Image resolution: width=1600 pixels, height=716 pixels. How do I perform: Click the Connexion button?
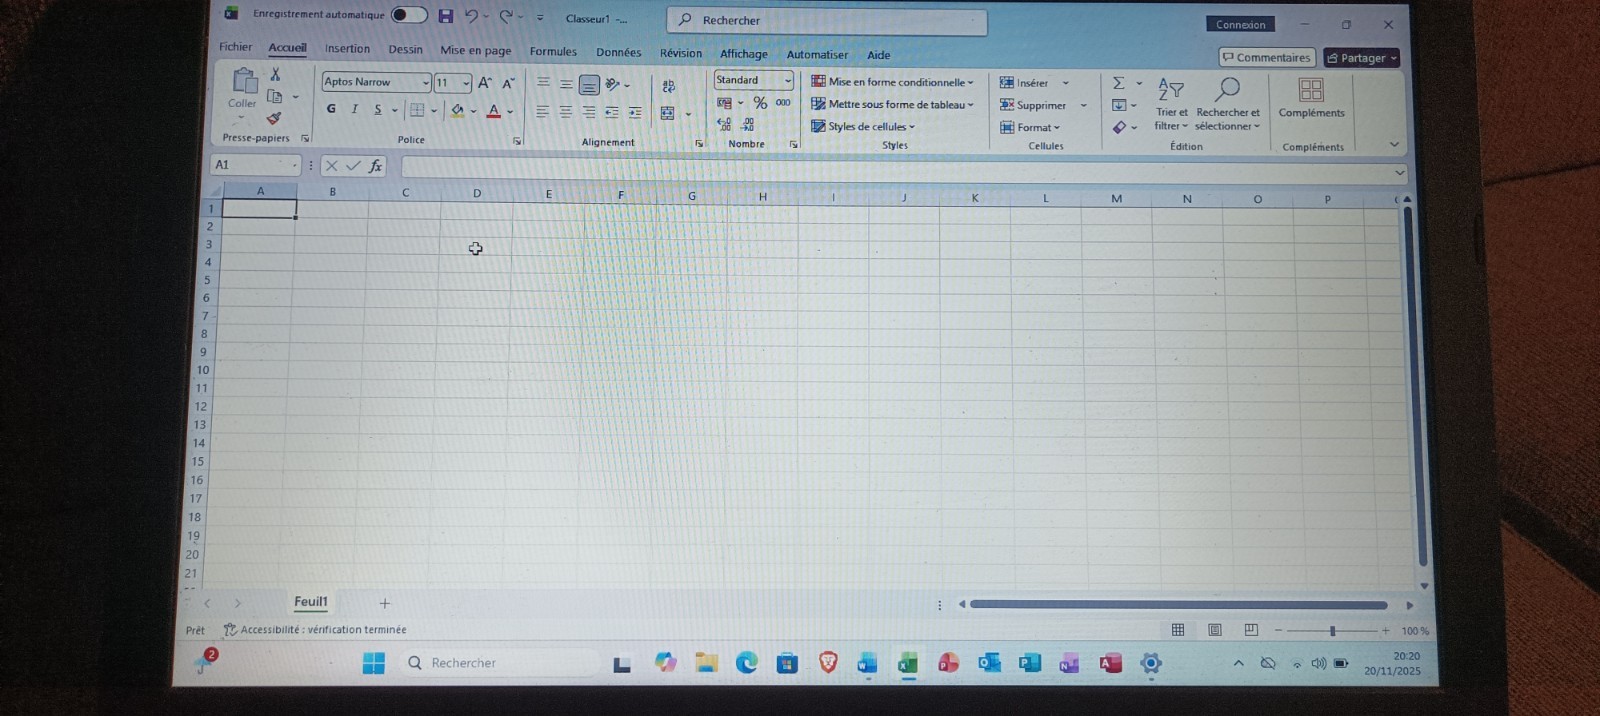1241,25
